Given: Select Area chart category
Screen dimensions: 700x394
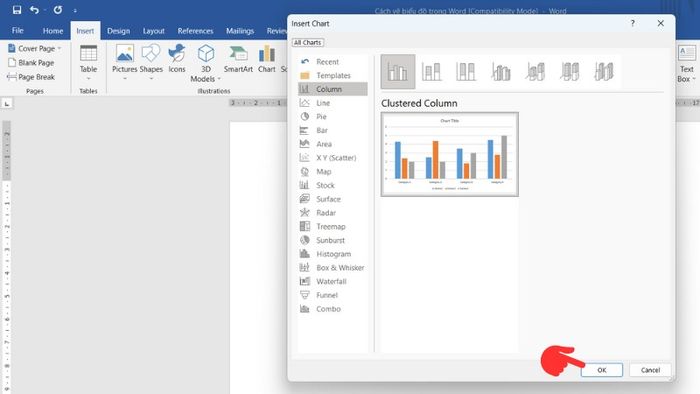Looking at the screenshot, I should pyautogui.click(x=333, y=144).
